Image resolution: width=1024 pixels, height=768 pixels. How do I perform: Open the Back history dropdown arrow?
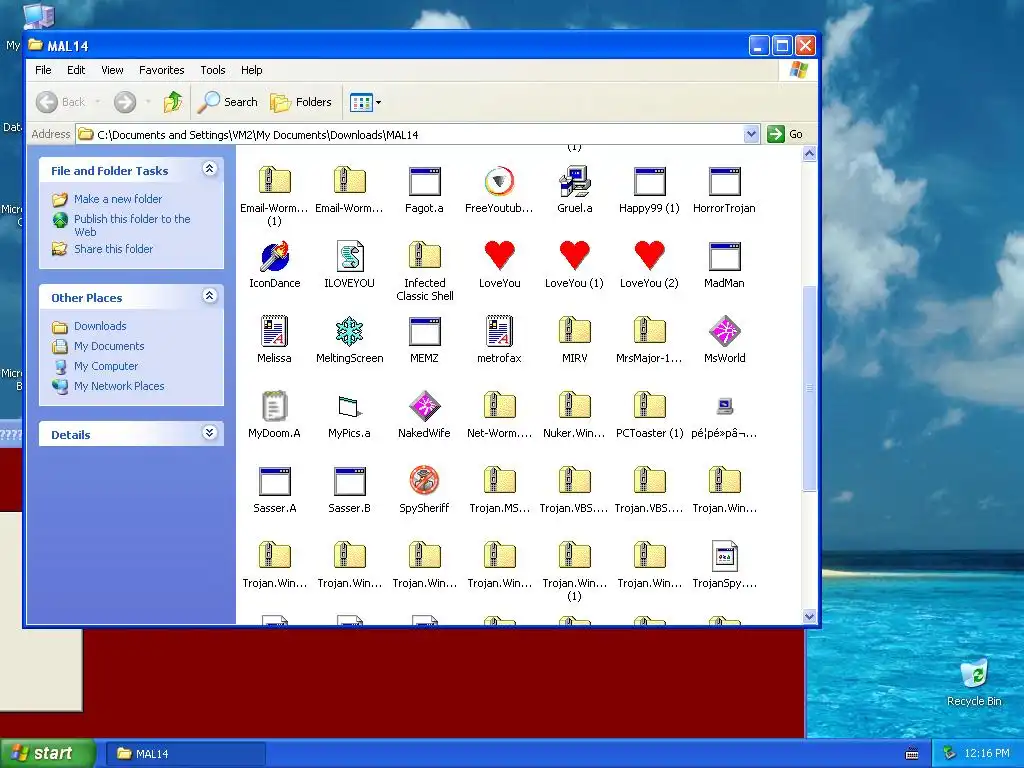98,102
